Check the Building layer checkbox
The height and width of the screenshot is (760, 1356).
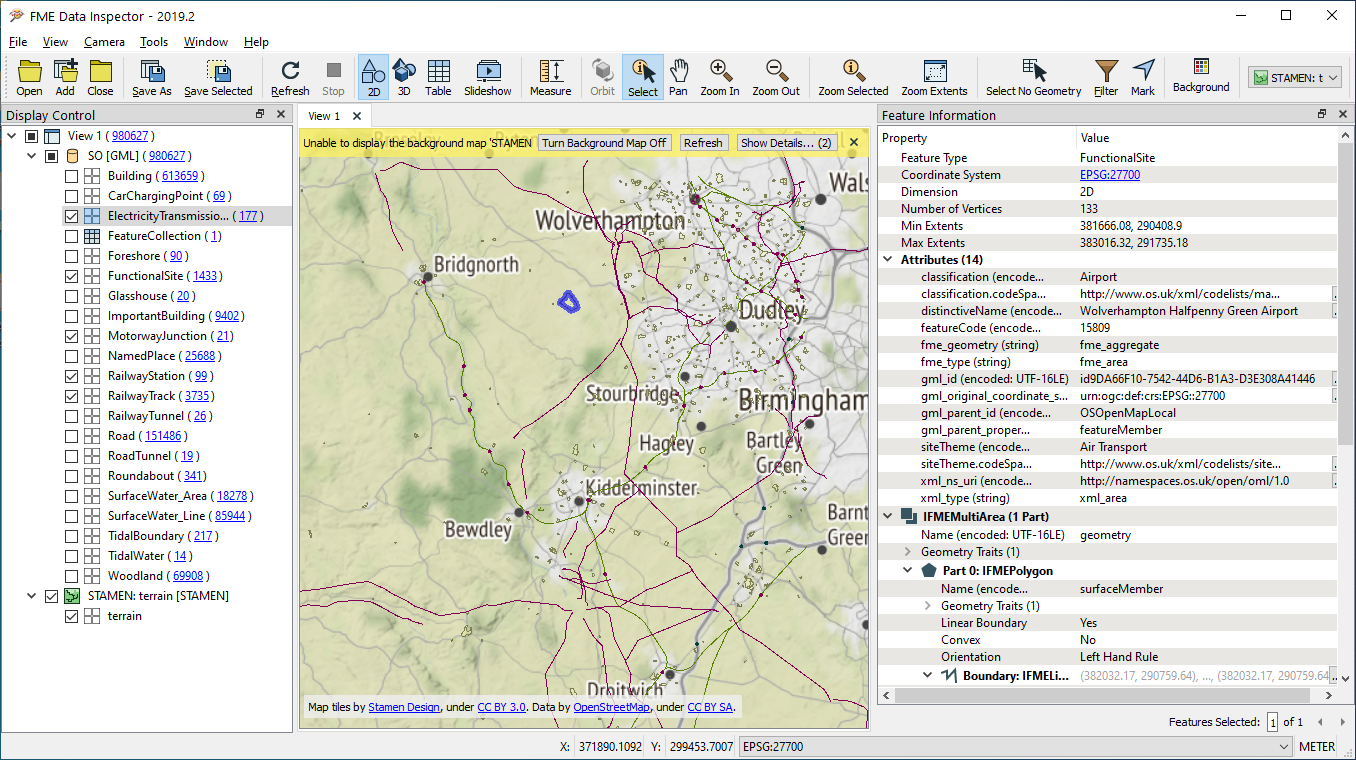pos(71,176)
